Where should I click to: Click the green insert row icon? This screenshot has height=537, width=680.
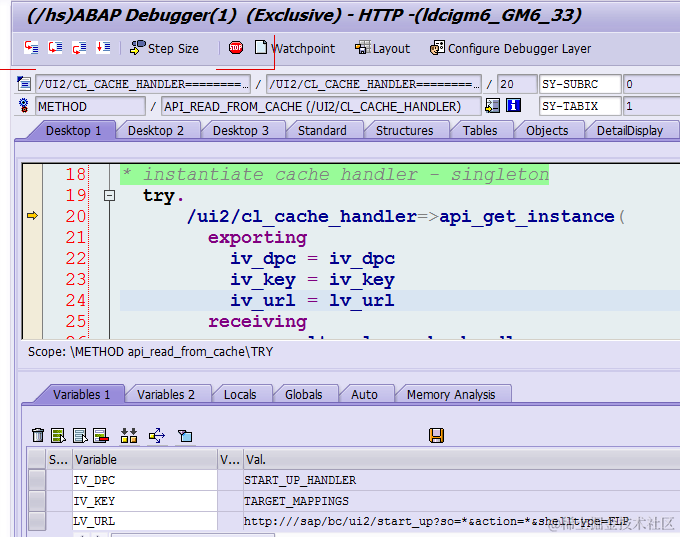pos(58,435)
